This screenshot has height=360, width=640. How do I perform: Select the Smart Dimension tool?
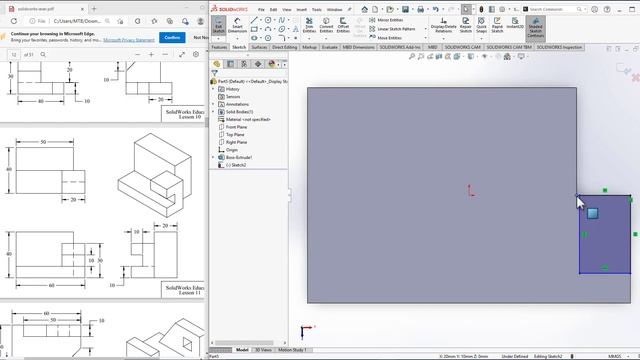click(237, 25)
